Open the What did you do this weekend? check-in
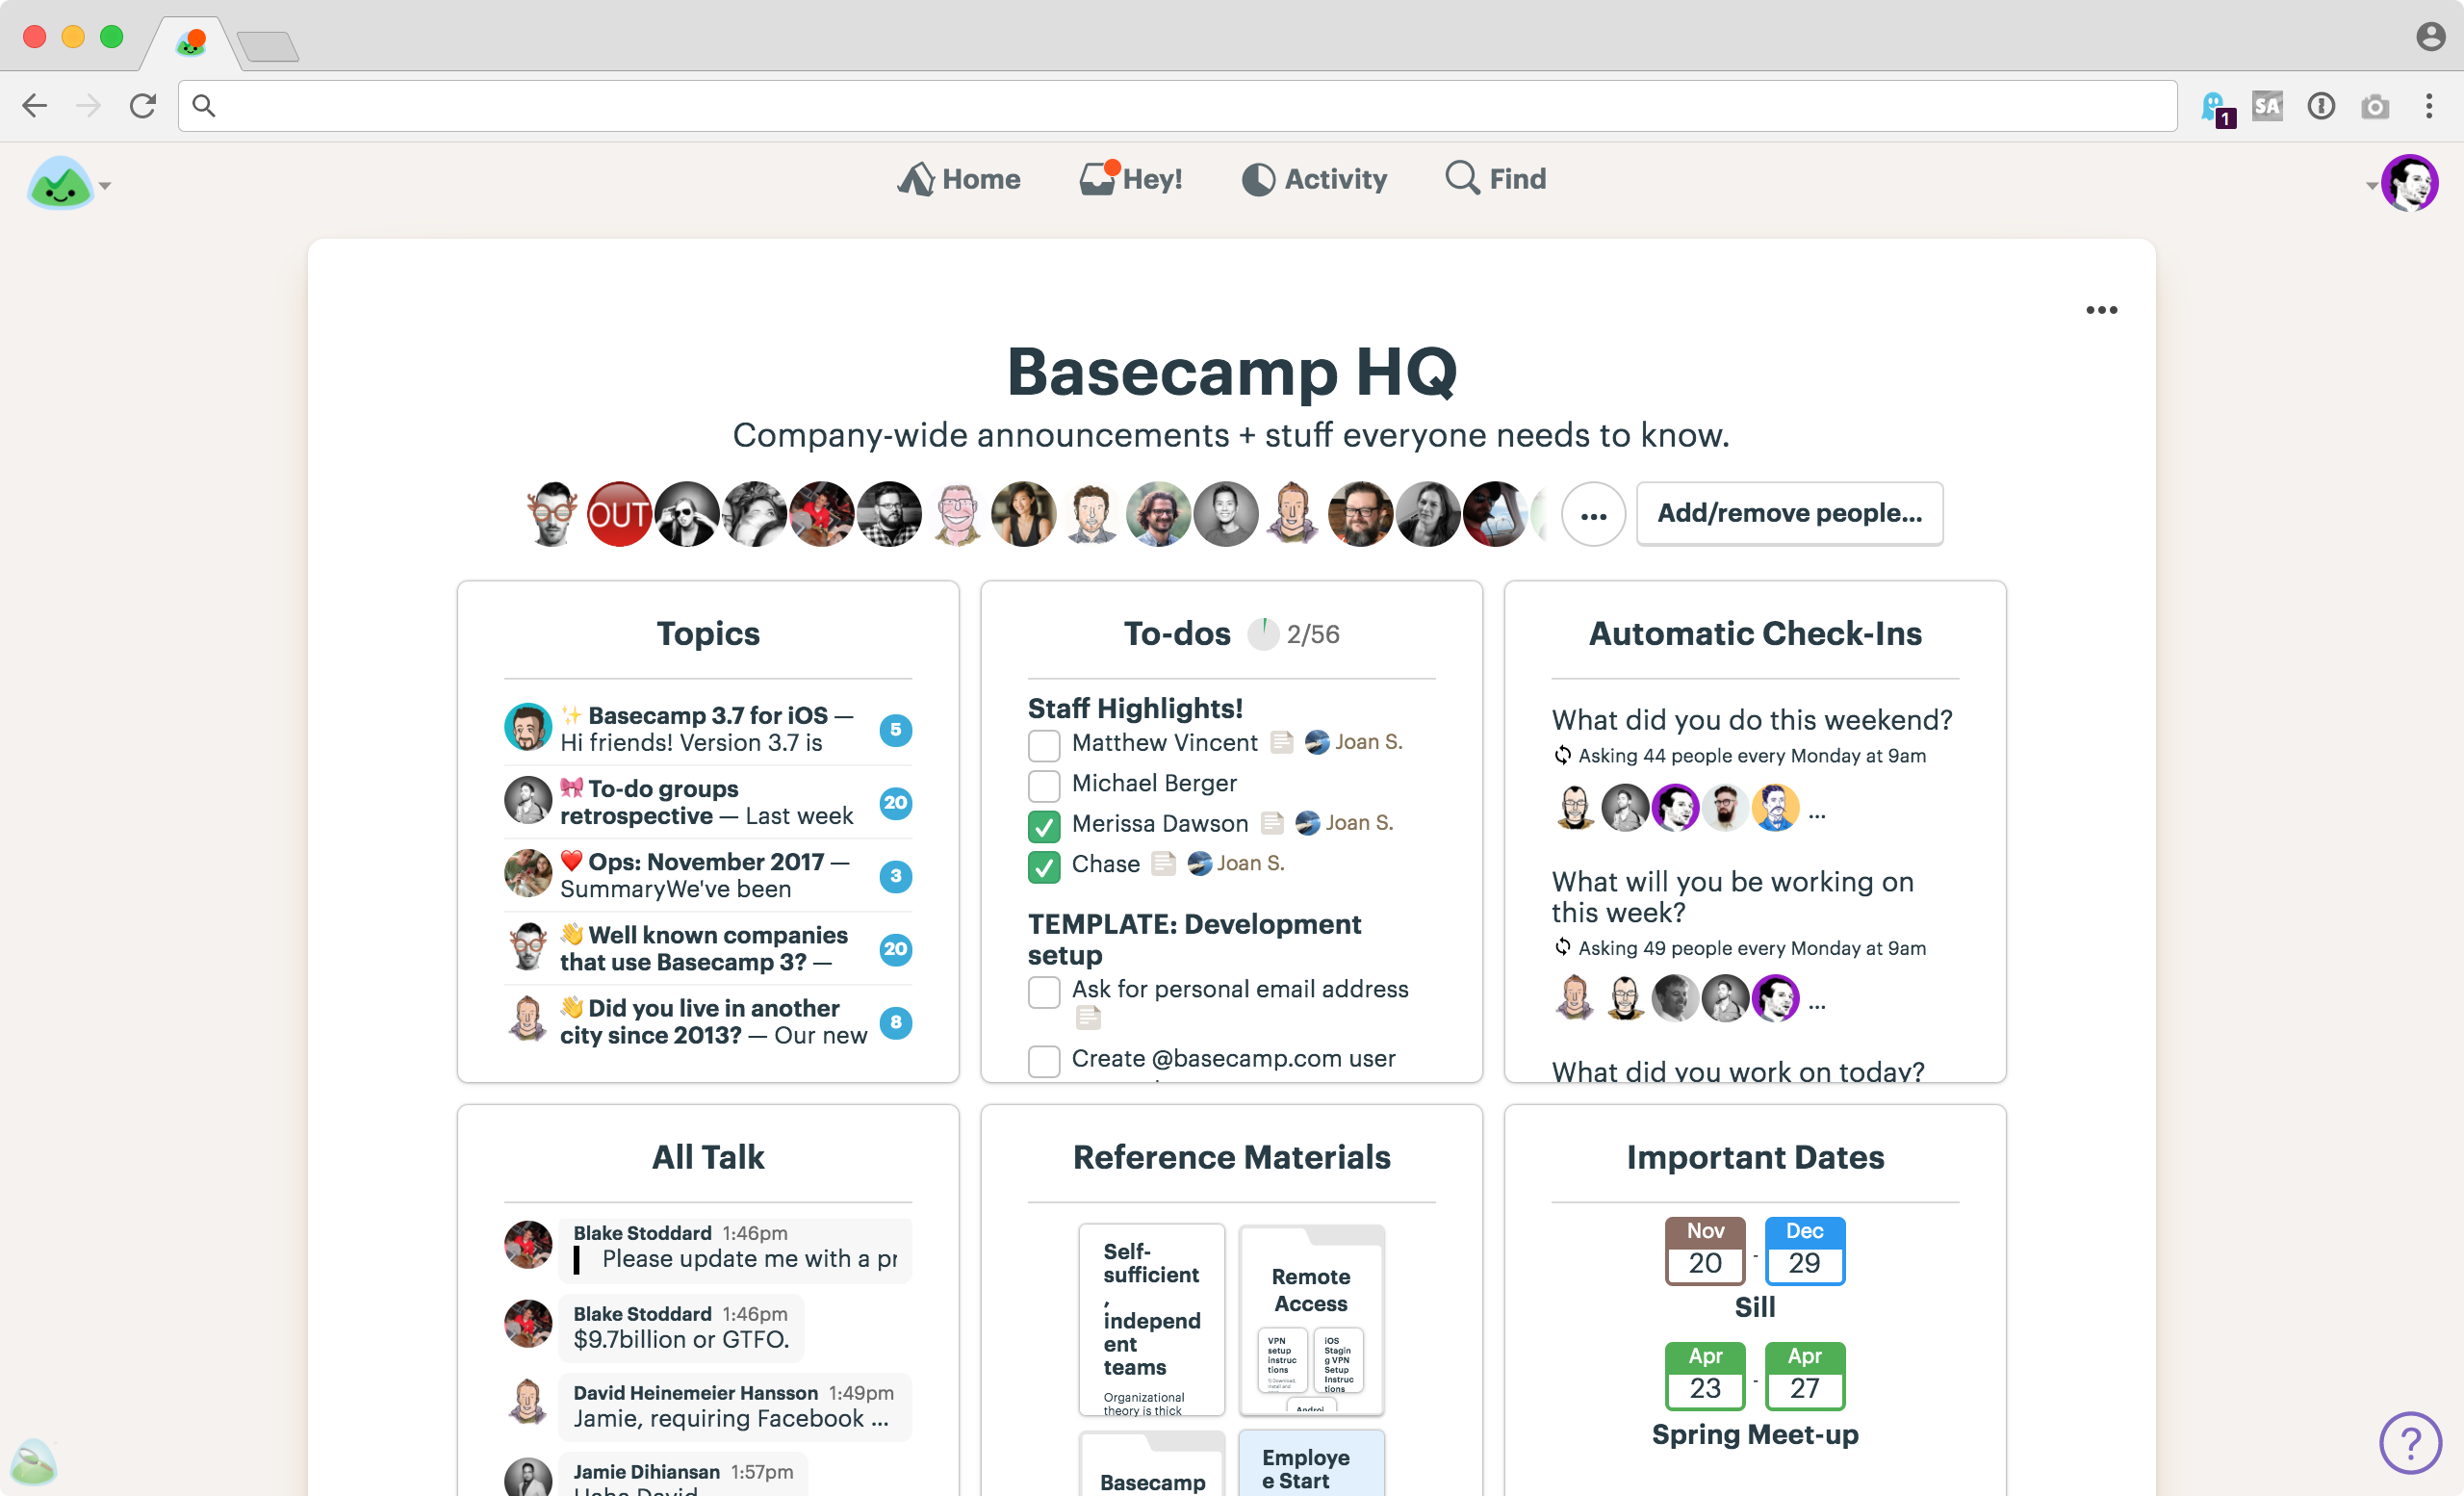2464x1496 pixels. click(1752, 720)
